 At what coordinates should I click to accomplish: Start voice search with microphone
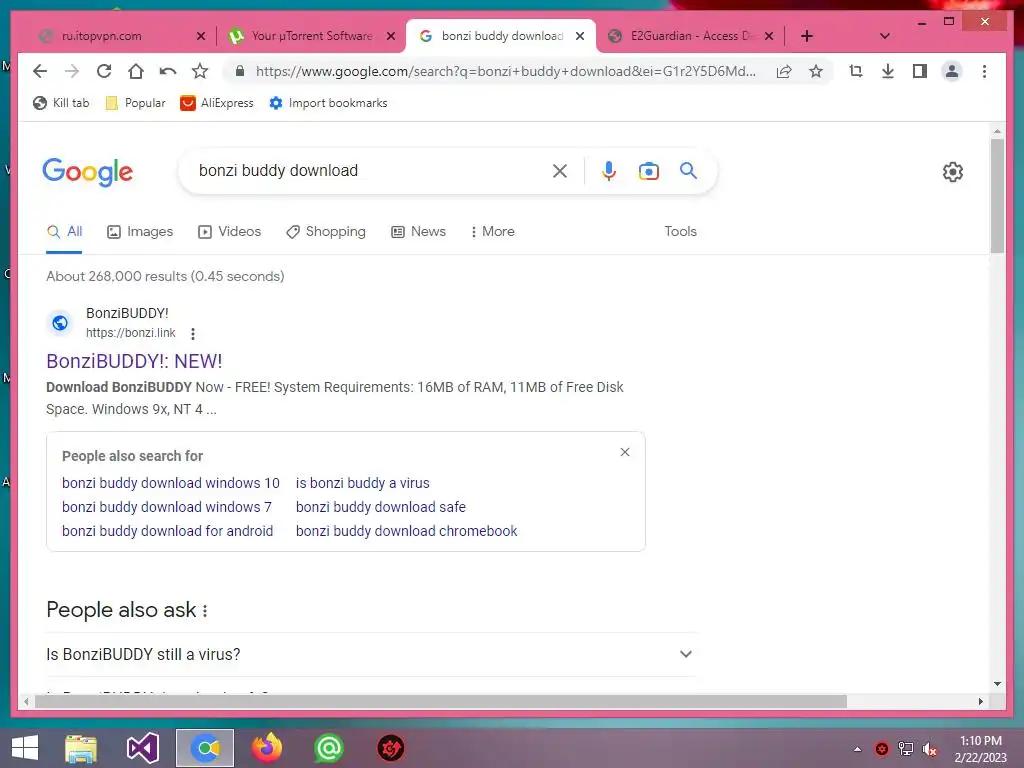tap(609, 171)
